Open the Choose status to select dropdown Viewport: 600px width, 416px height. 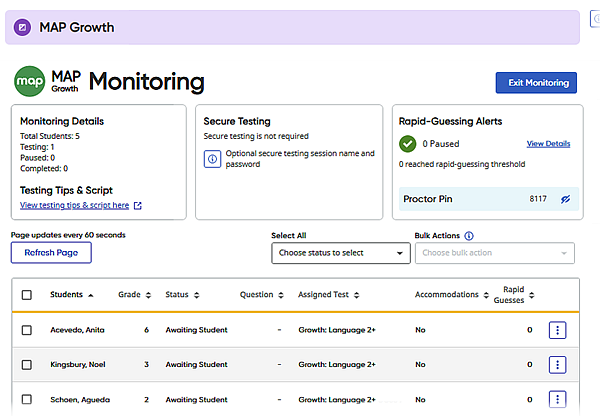[x=340, y=253]
